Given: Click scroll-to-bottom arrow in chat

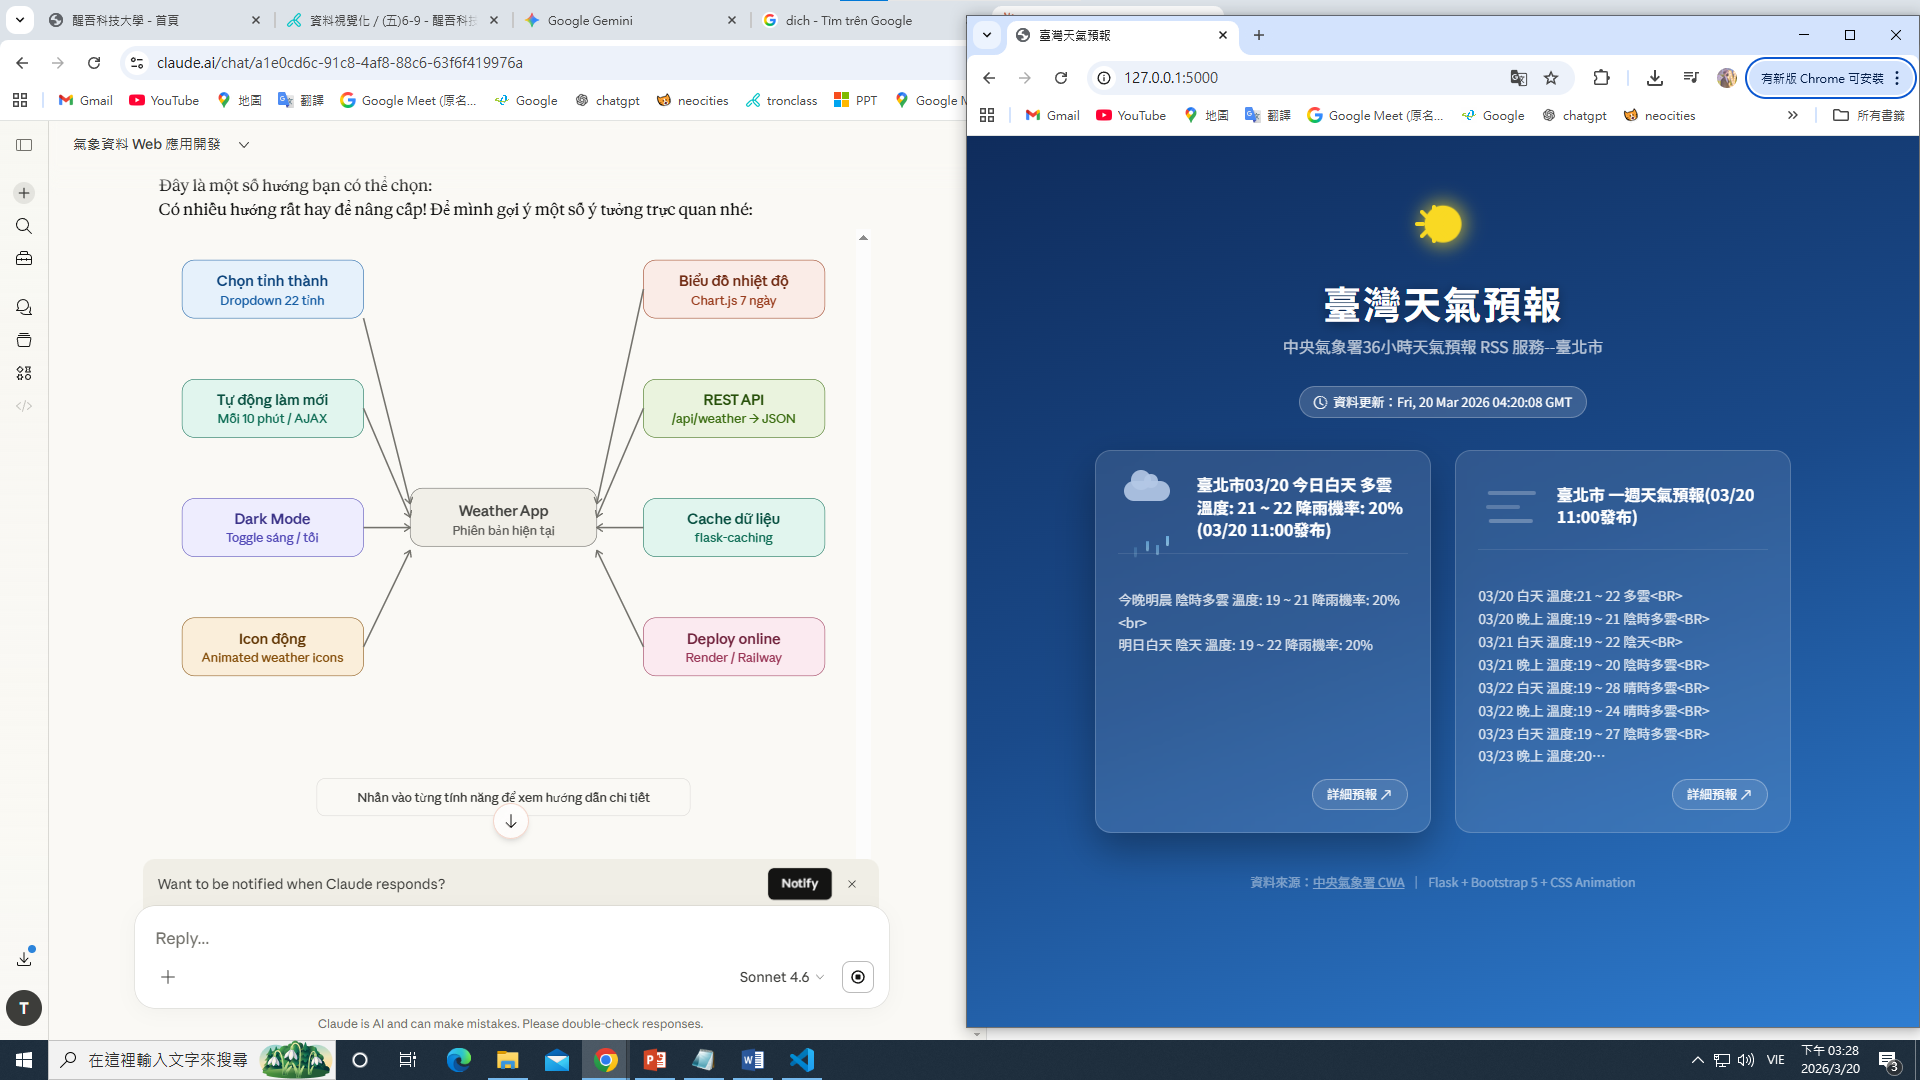Looking at the screenshot, I should pos(510,822).
